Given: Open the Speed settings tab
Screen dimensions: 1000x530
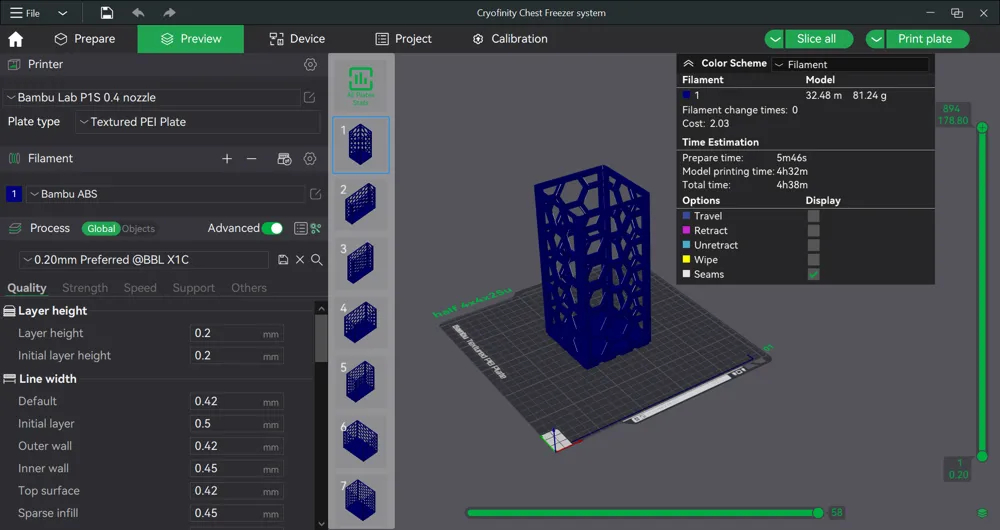Looking at the screenshot, I should [140, 288].
